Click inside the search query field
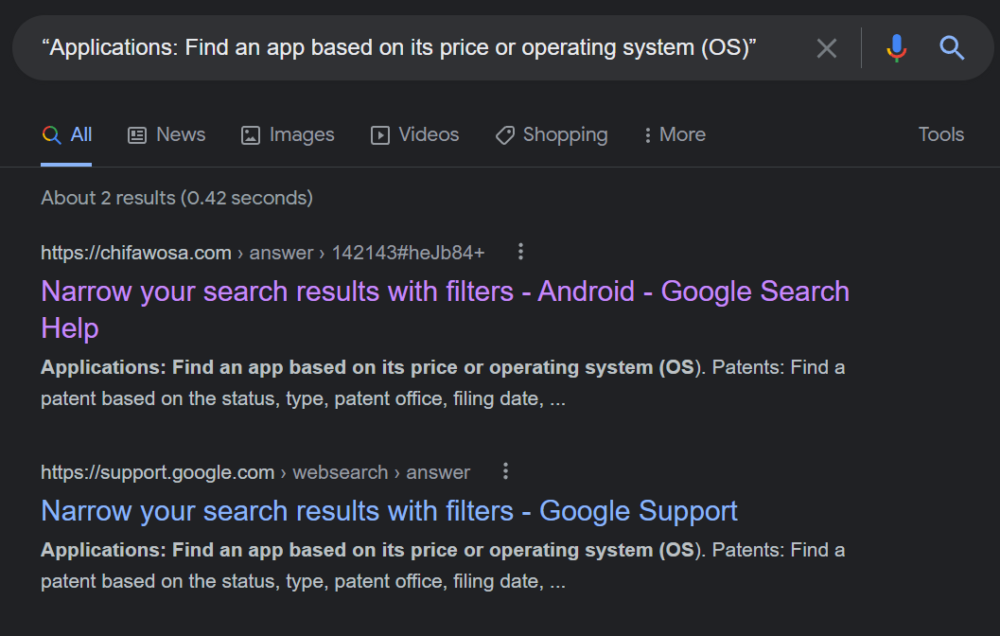The height and width of the screenshot is (636, 1000). point(400,48)
